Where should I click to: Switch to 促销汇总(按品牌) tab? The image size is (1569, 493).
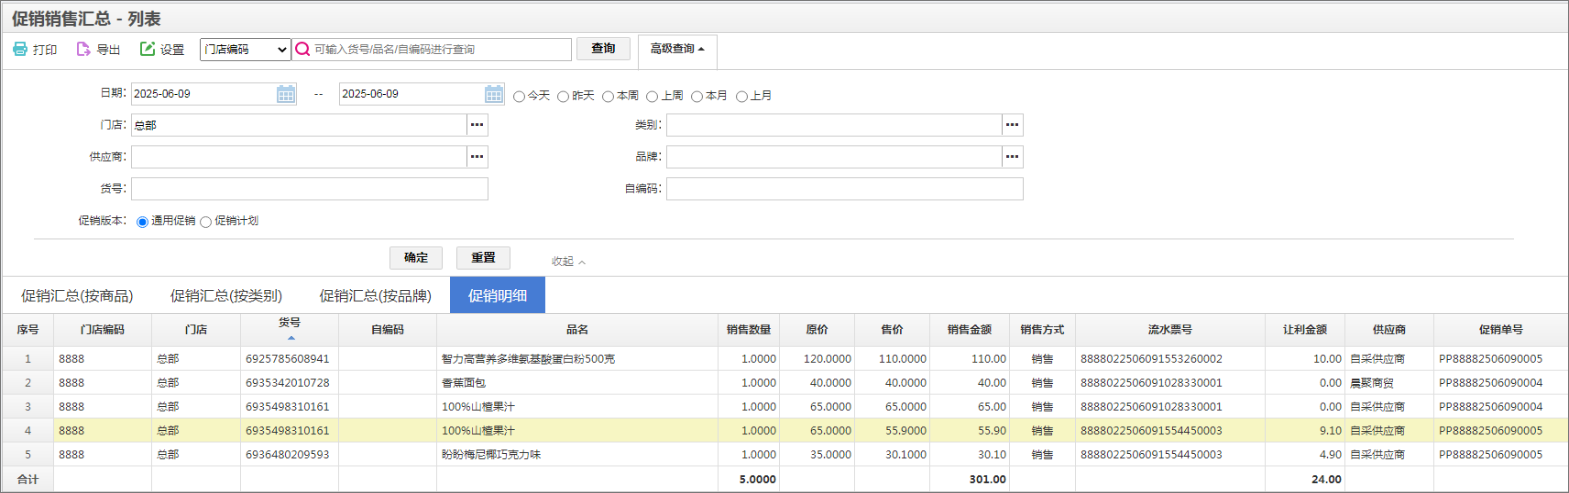click(375, 296)
